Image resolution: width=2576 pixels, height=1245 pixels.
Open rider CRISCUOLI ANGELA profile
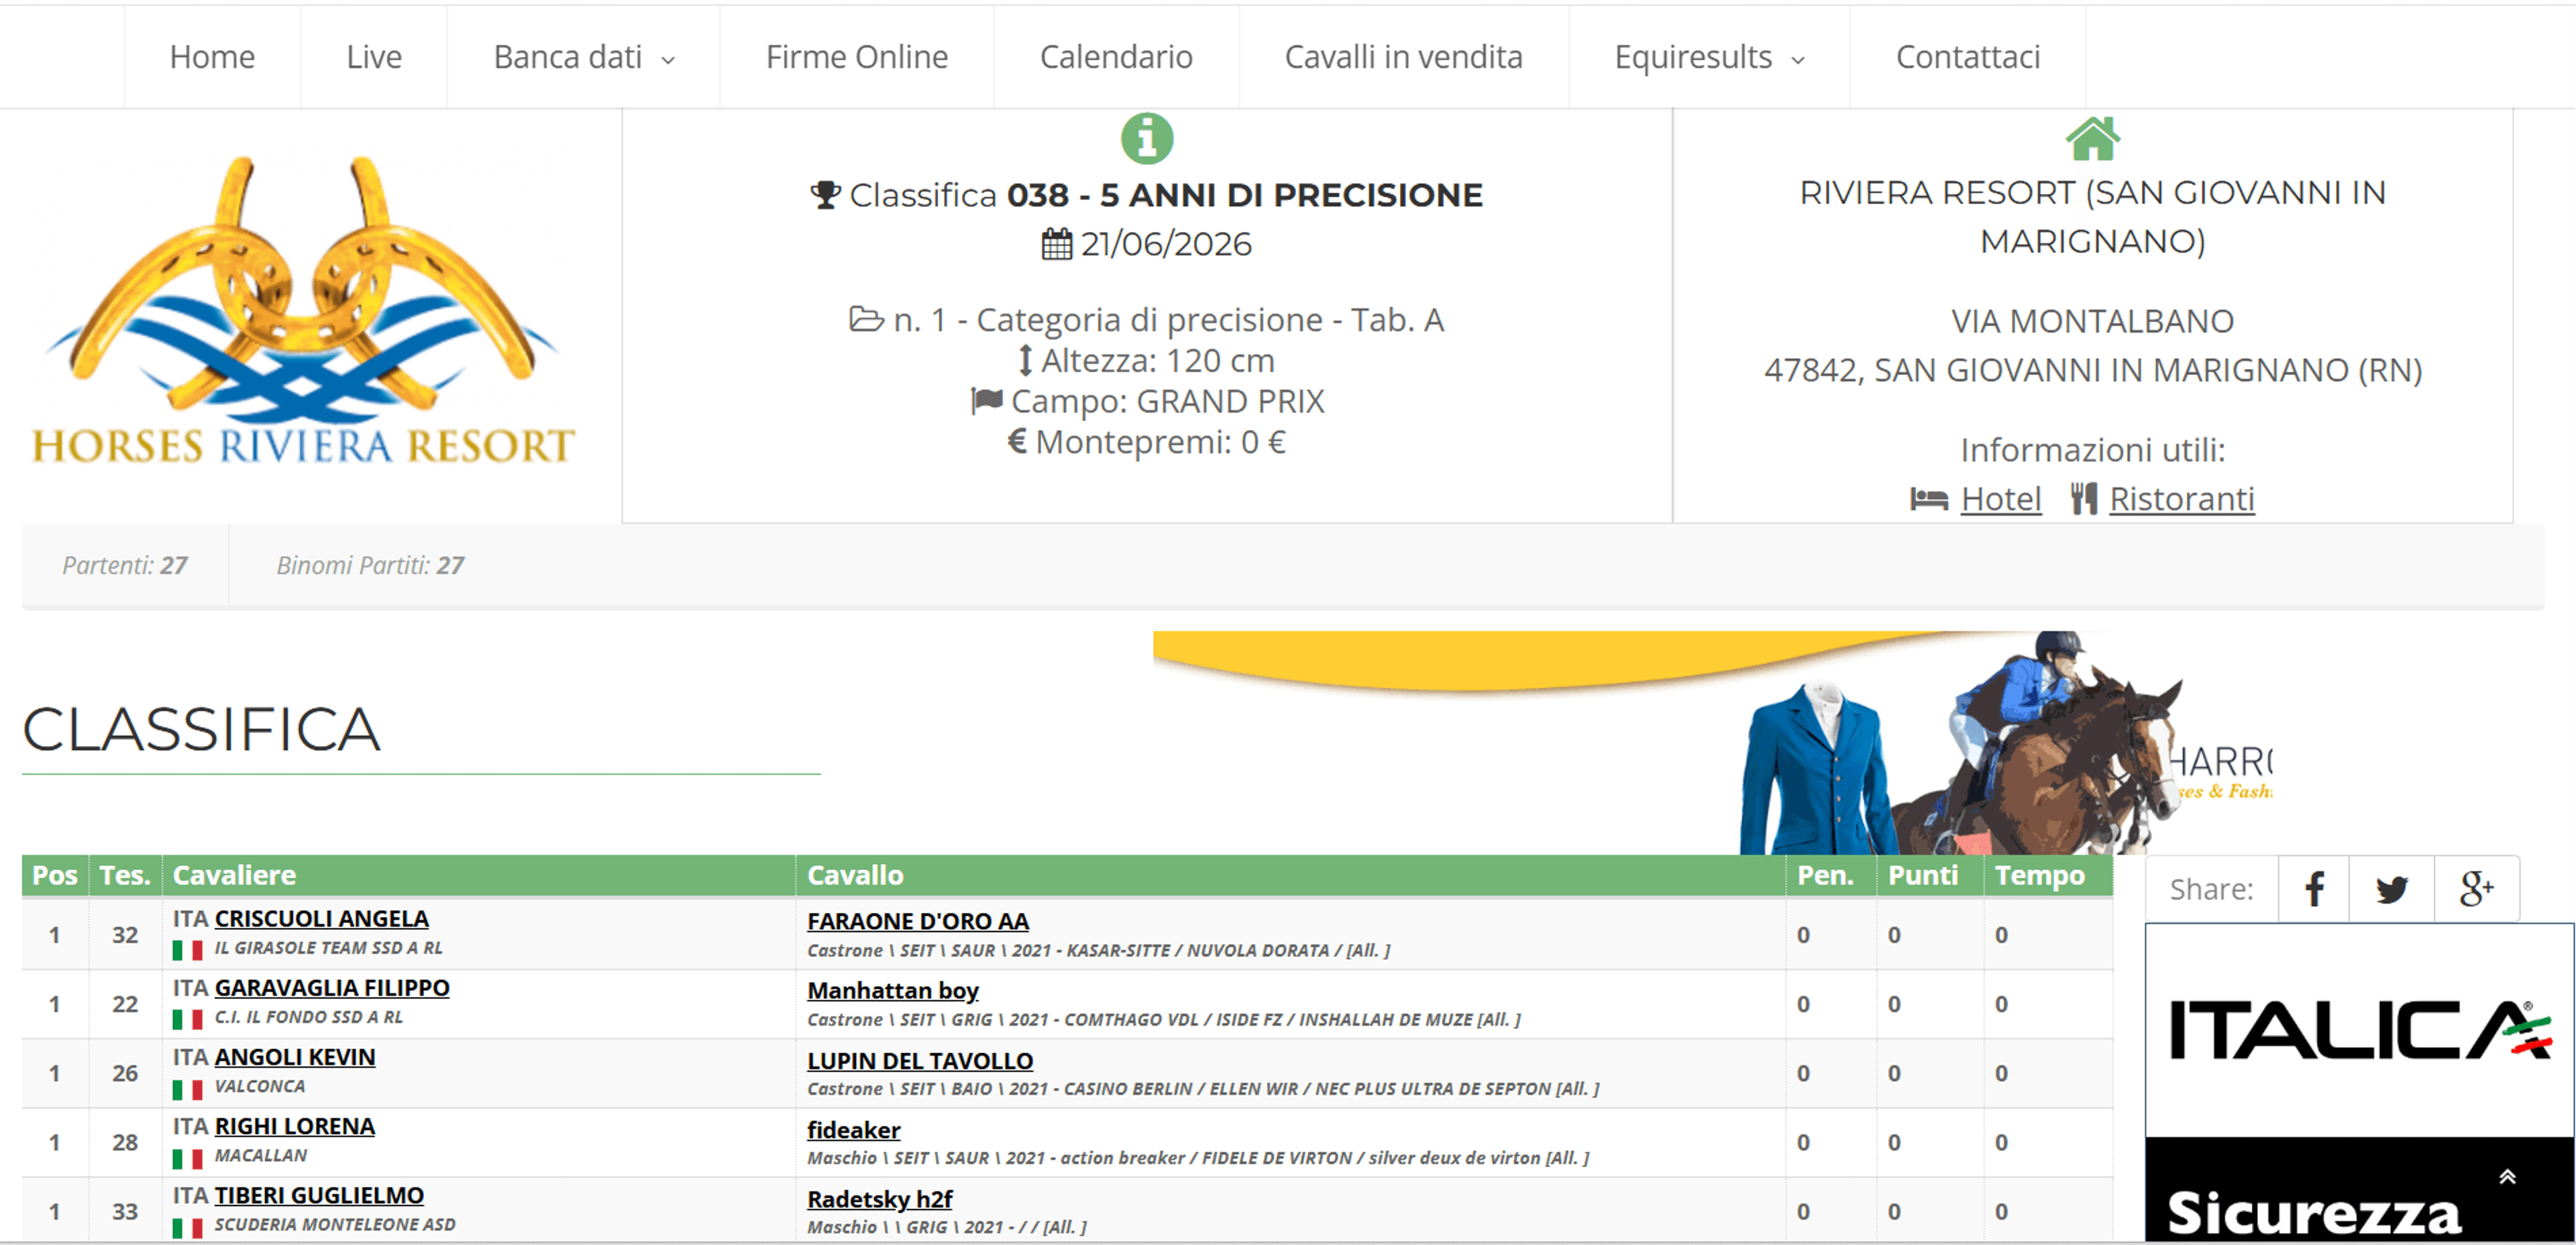click(x=321, y=918)
